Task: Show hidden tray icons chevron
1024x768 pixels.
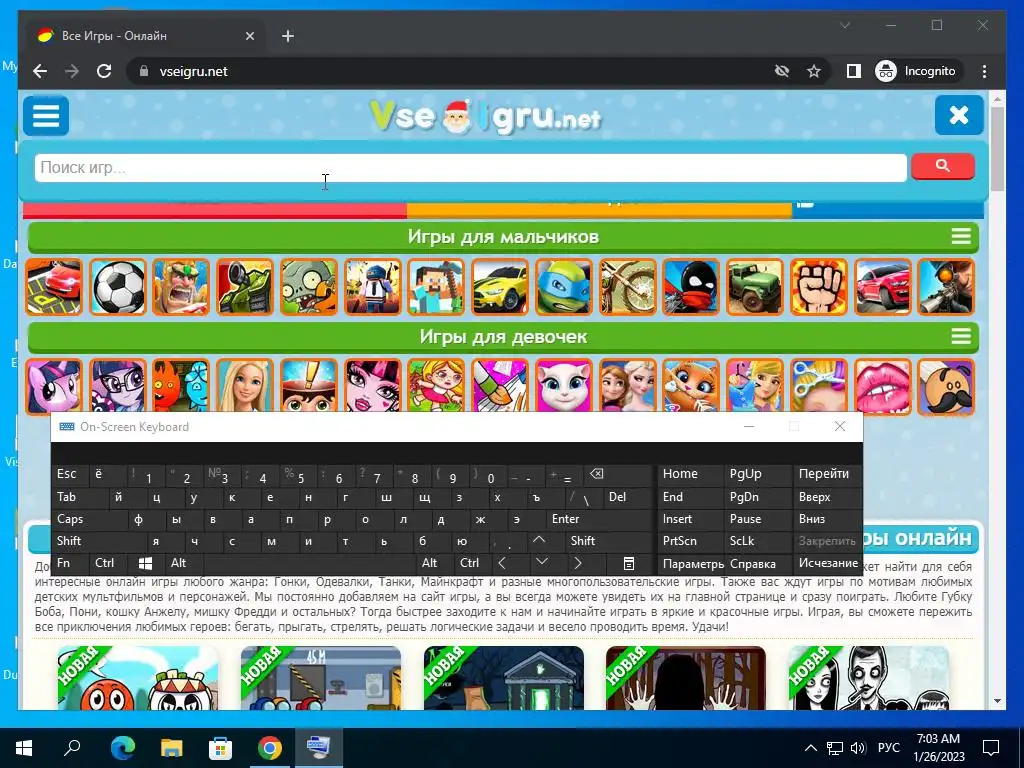Action: tap(810, 748)
